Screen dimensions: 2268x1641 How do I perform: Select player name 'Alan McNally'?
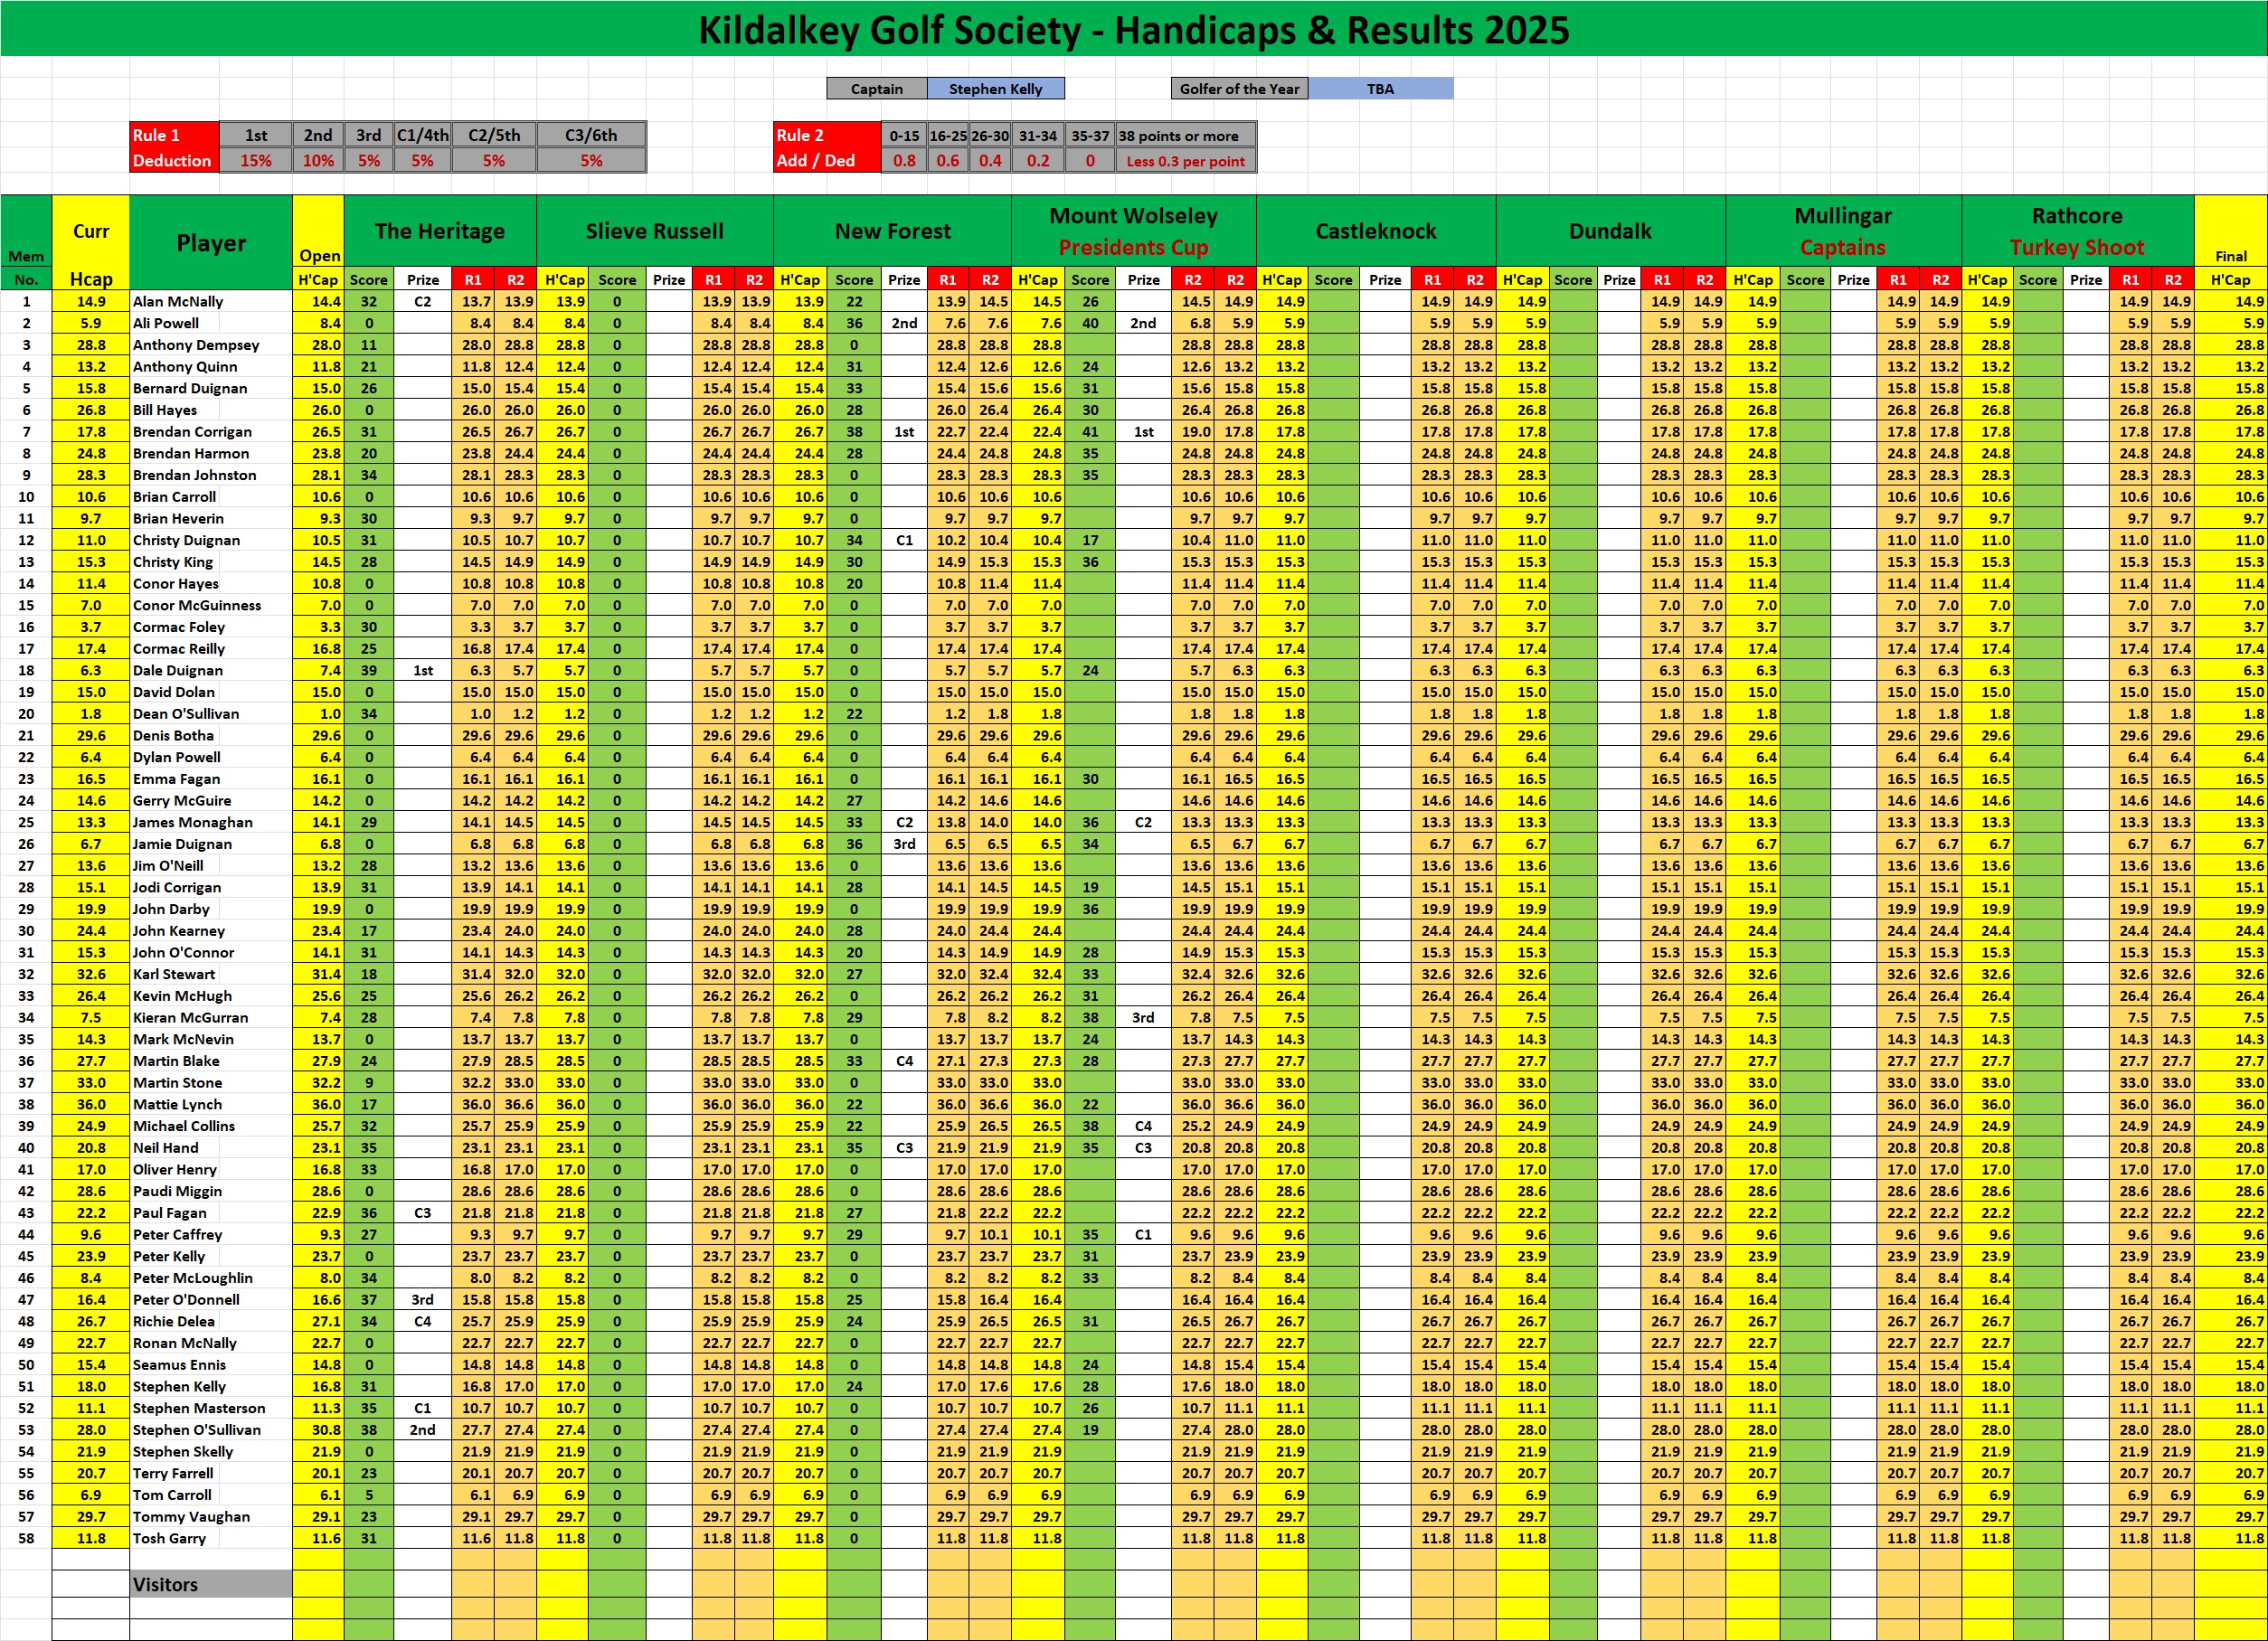(178, 301)
